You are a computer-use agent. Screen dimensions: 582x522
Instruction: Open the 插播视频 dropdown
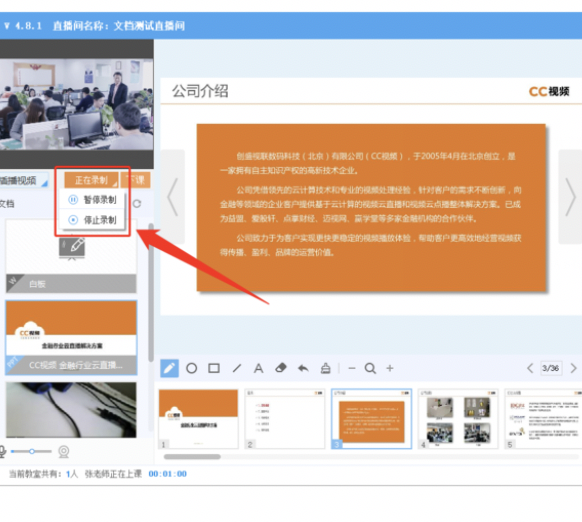pyautogui.click(x=23, y=180)
